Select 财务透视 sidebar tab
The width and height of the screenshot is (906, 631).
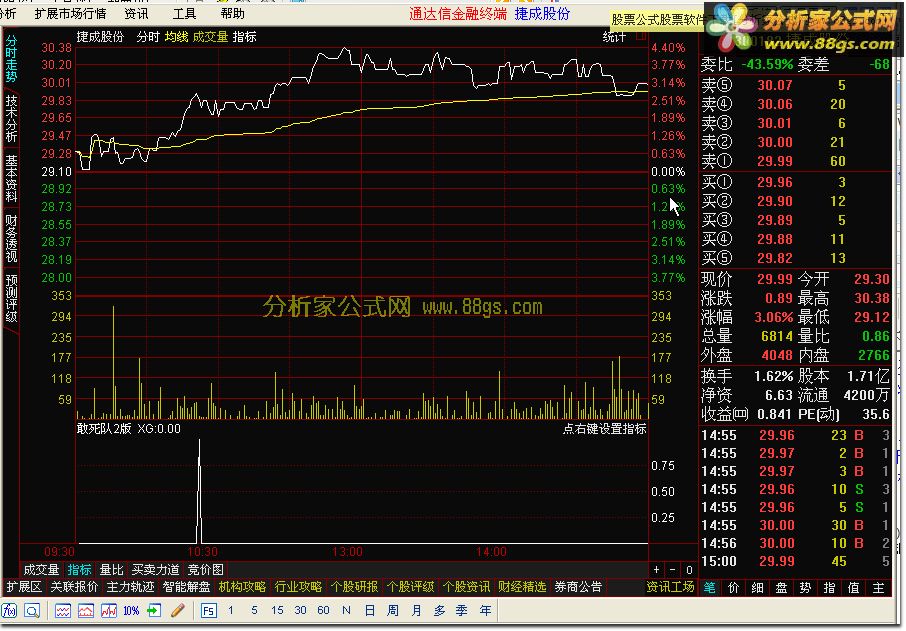click(x=11, y=238)
